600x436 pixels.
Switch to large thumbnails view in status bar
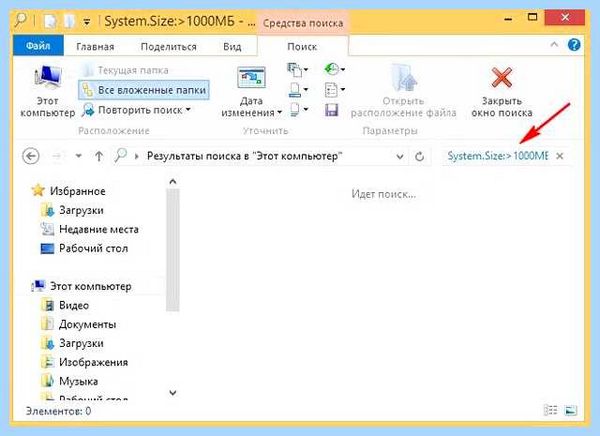[571, 410]
